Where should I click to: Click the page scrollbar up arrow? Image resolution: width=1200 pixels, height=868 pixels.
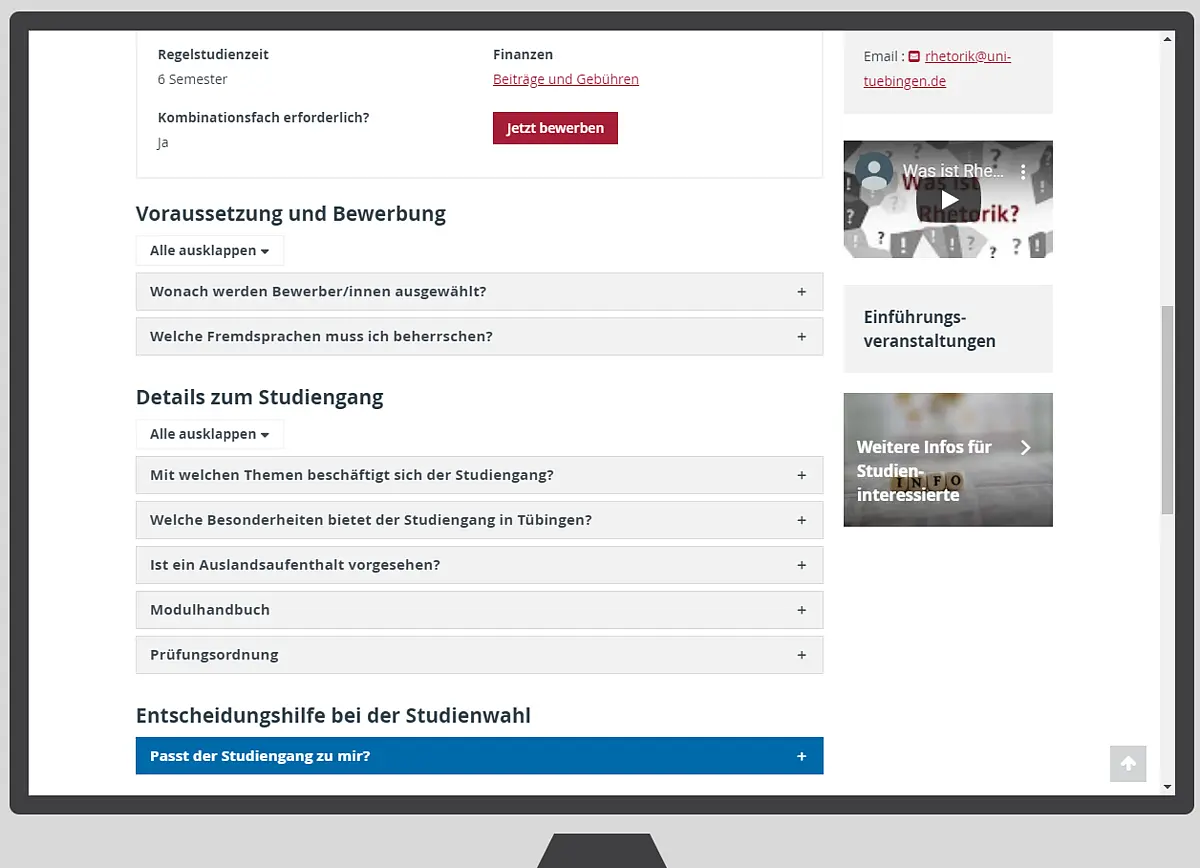coord(1167,39)
